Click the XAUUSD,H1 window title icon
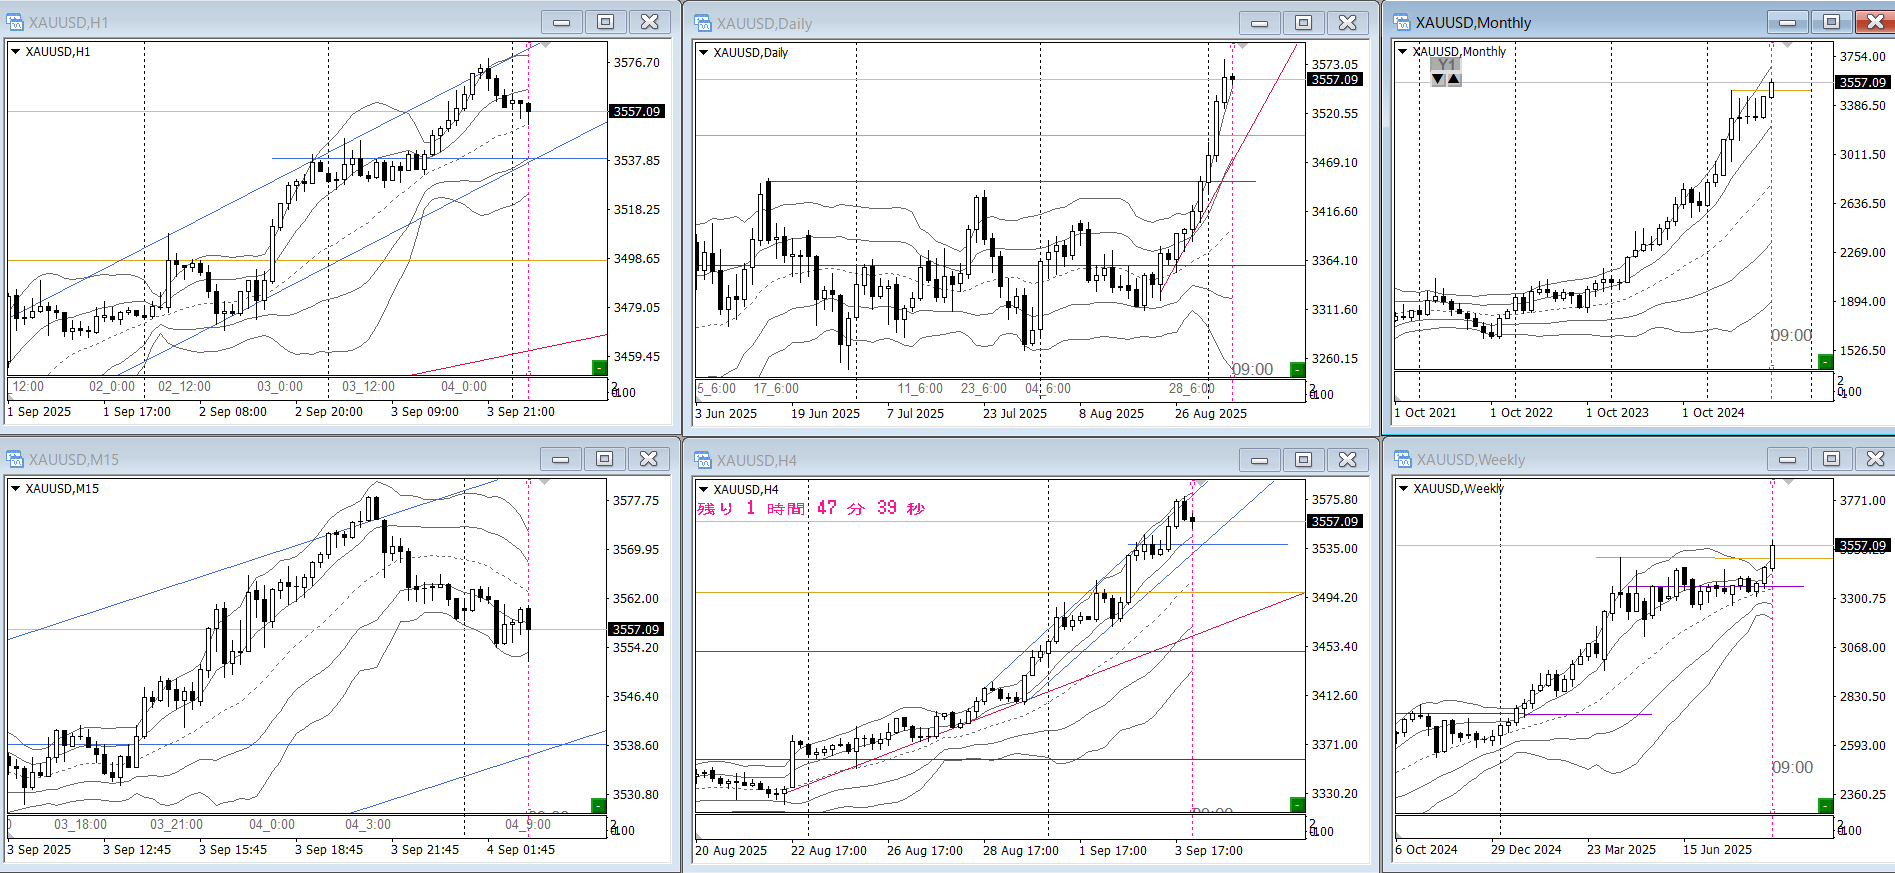Image resolution: width=1895 pixels, height=873 pixels. (15, 22)
